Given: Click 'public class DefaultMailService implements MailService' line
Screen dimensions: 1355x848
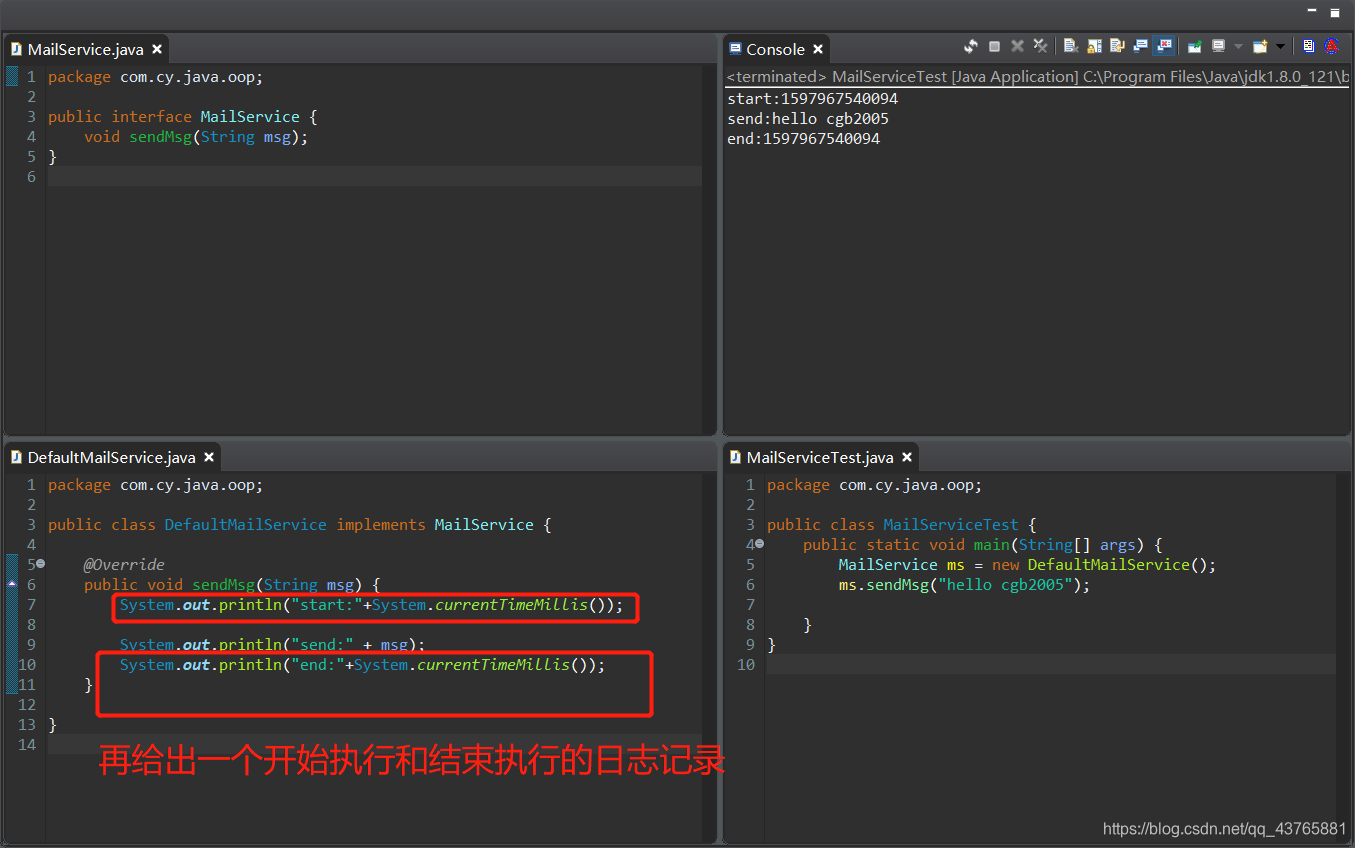Looking at the screenshot, I should point(299,524).
